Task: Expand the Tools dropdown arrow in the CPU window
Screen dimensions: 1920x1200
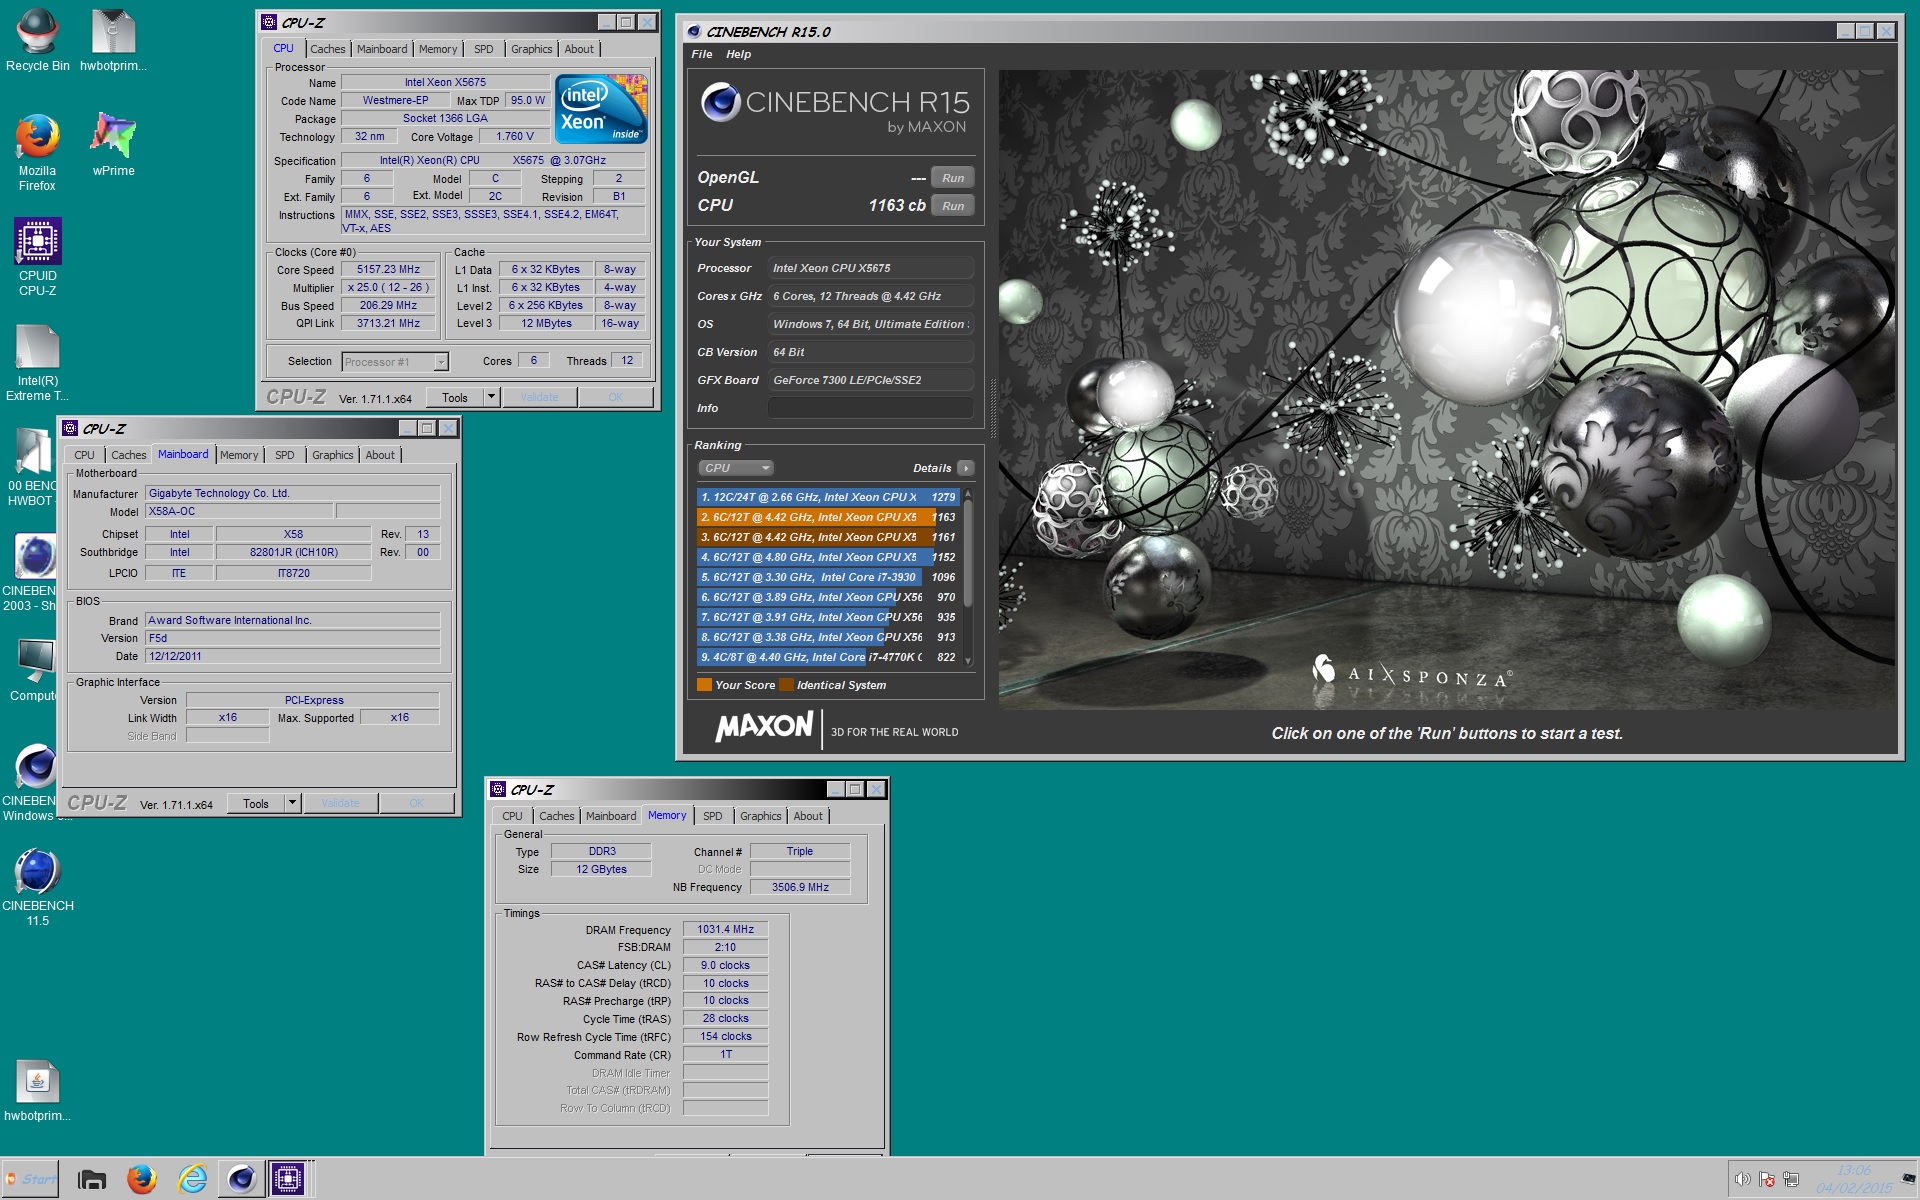Action: [x=491, y=397]
